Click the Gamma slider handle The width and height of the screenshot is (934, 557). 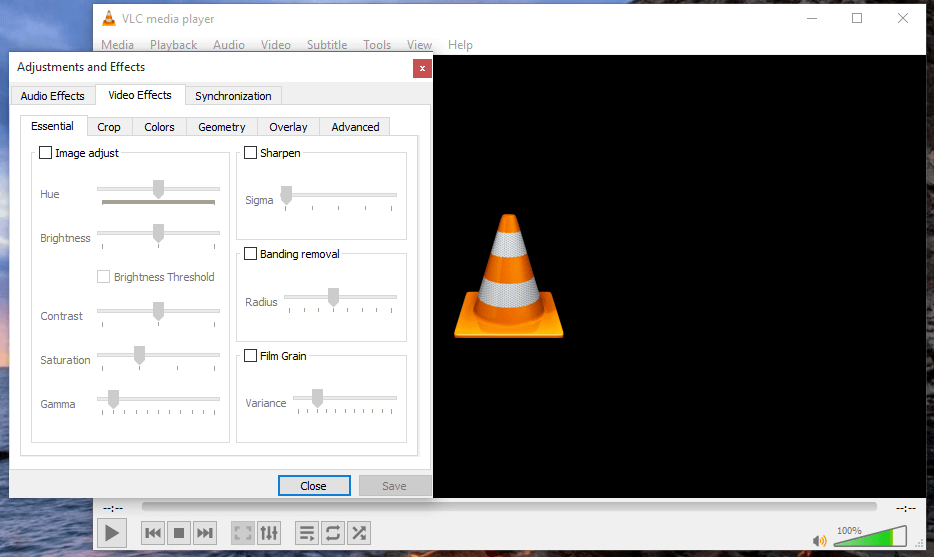coord(113,399)
